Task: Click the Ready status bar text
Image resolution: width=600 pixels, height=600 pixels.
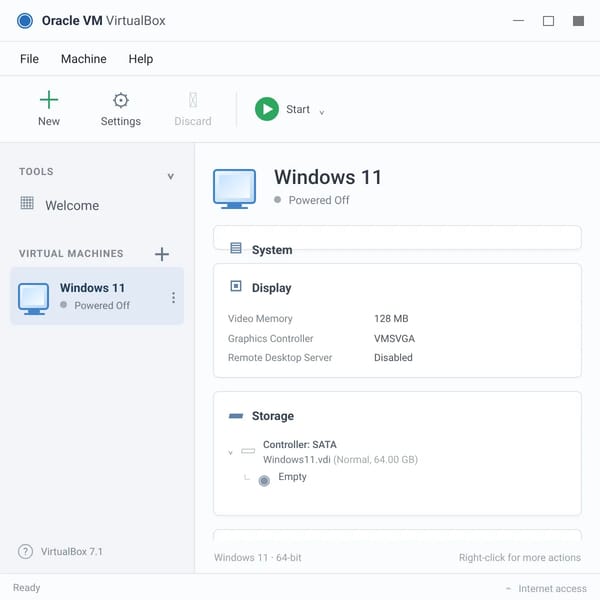Action: (x=26, y=588)
